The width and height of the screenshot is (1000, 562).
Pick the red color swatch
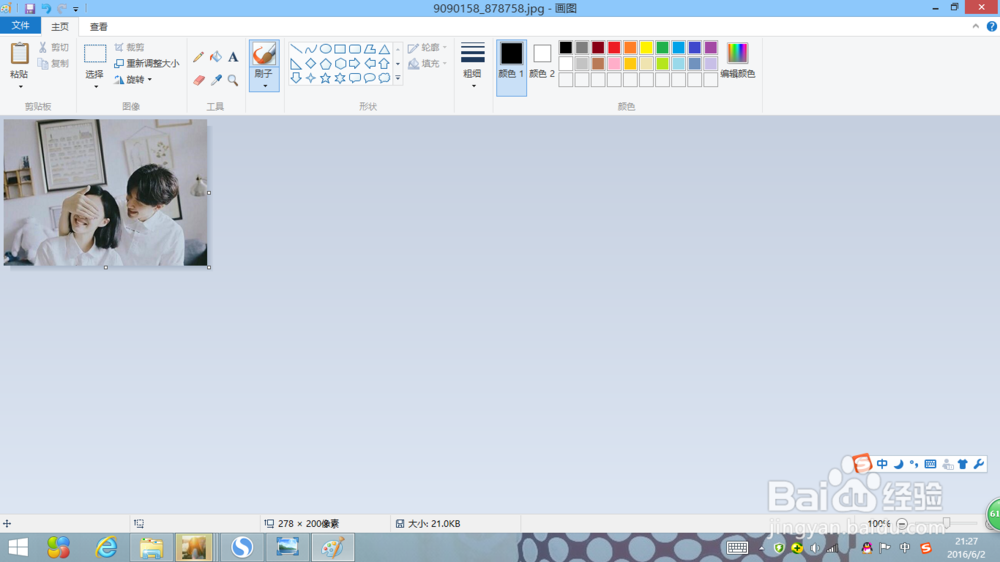[614, 47]
